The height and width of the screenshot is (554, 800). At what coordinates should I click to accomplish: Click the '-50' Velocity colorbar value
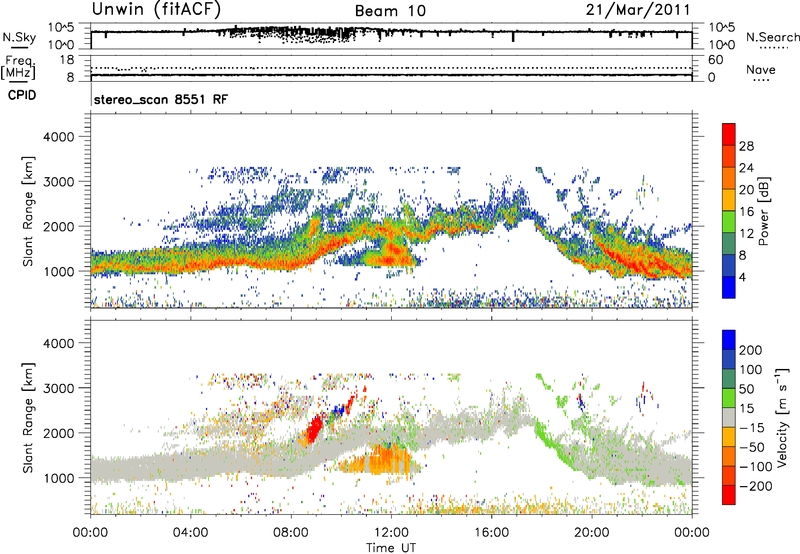tap(752, 447)
